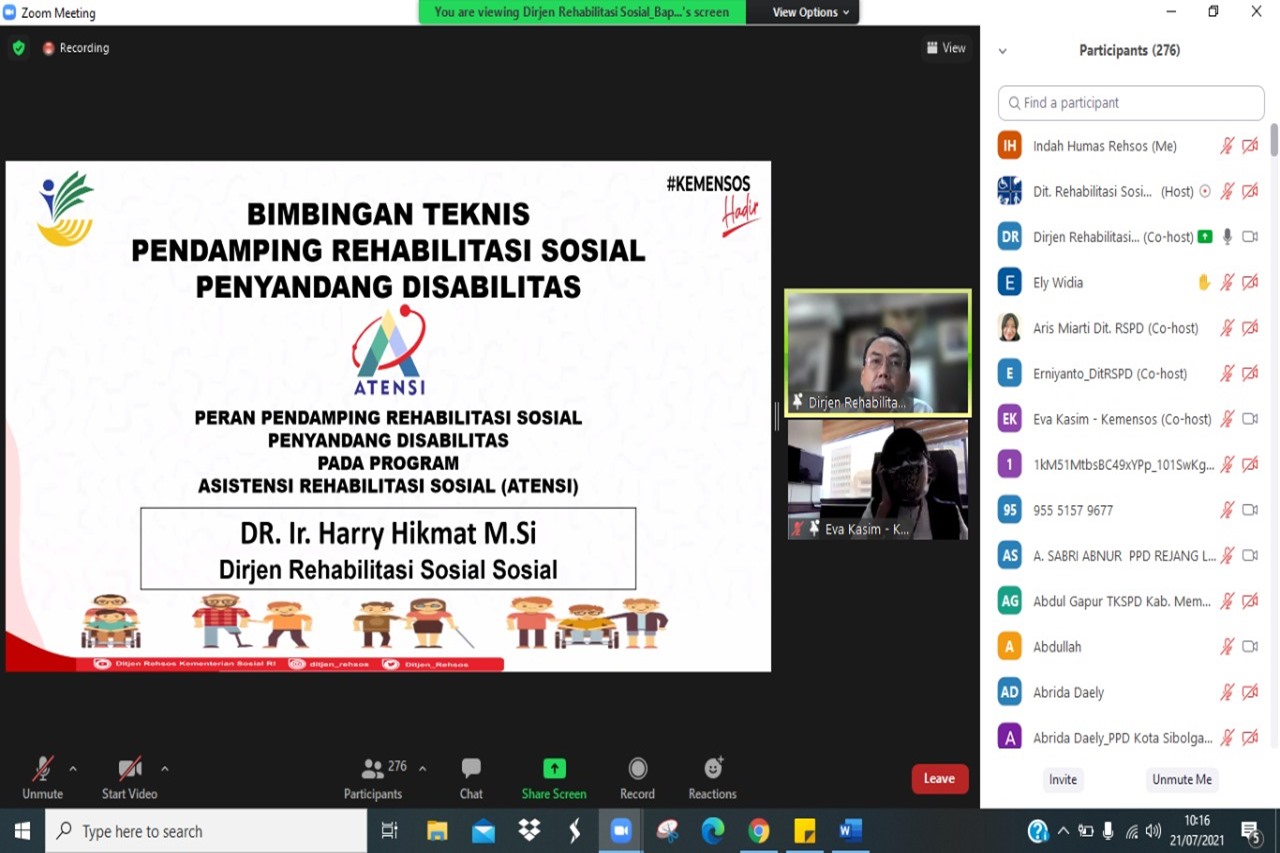The height and width of the screenshot is (853, 1280).
Task: Open the Reactions menu
Action: [x=712, y=778]
